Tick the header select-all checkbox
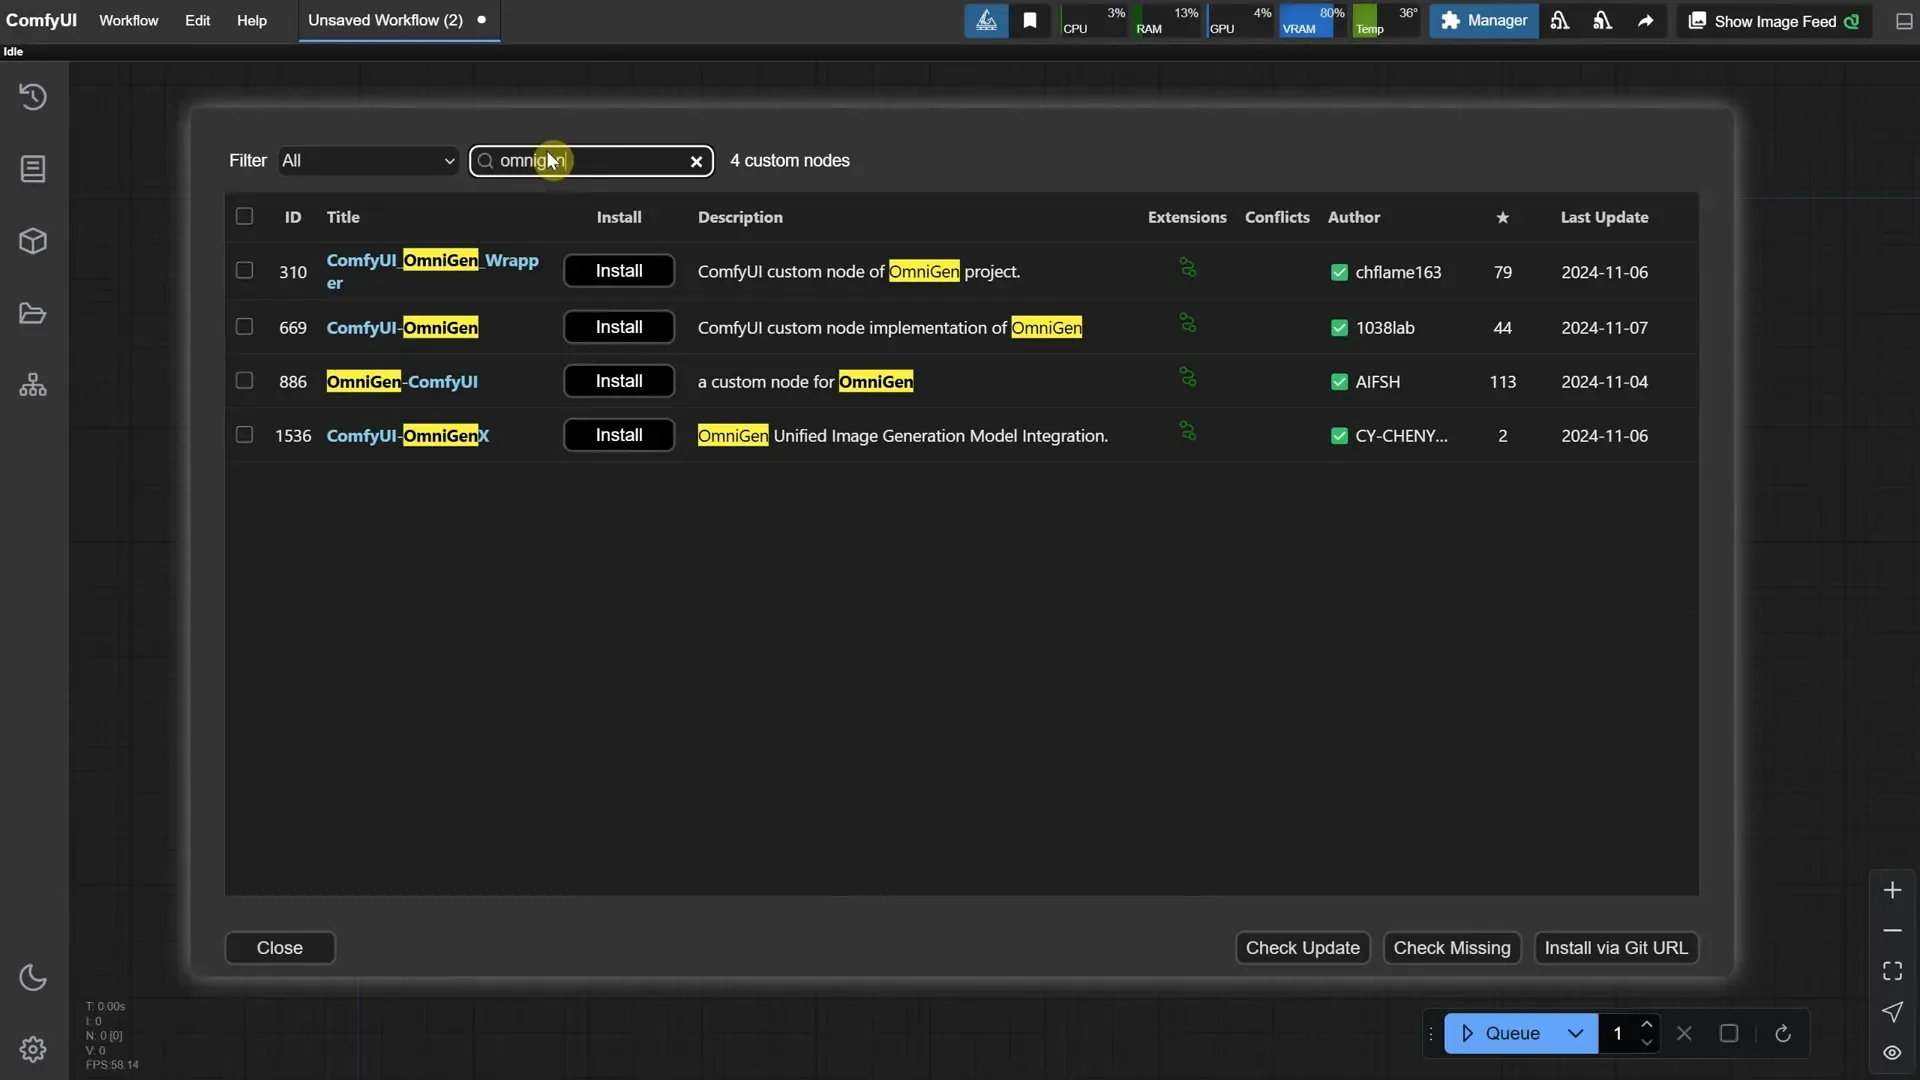 click(244, 216)
